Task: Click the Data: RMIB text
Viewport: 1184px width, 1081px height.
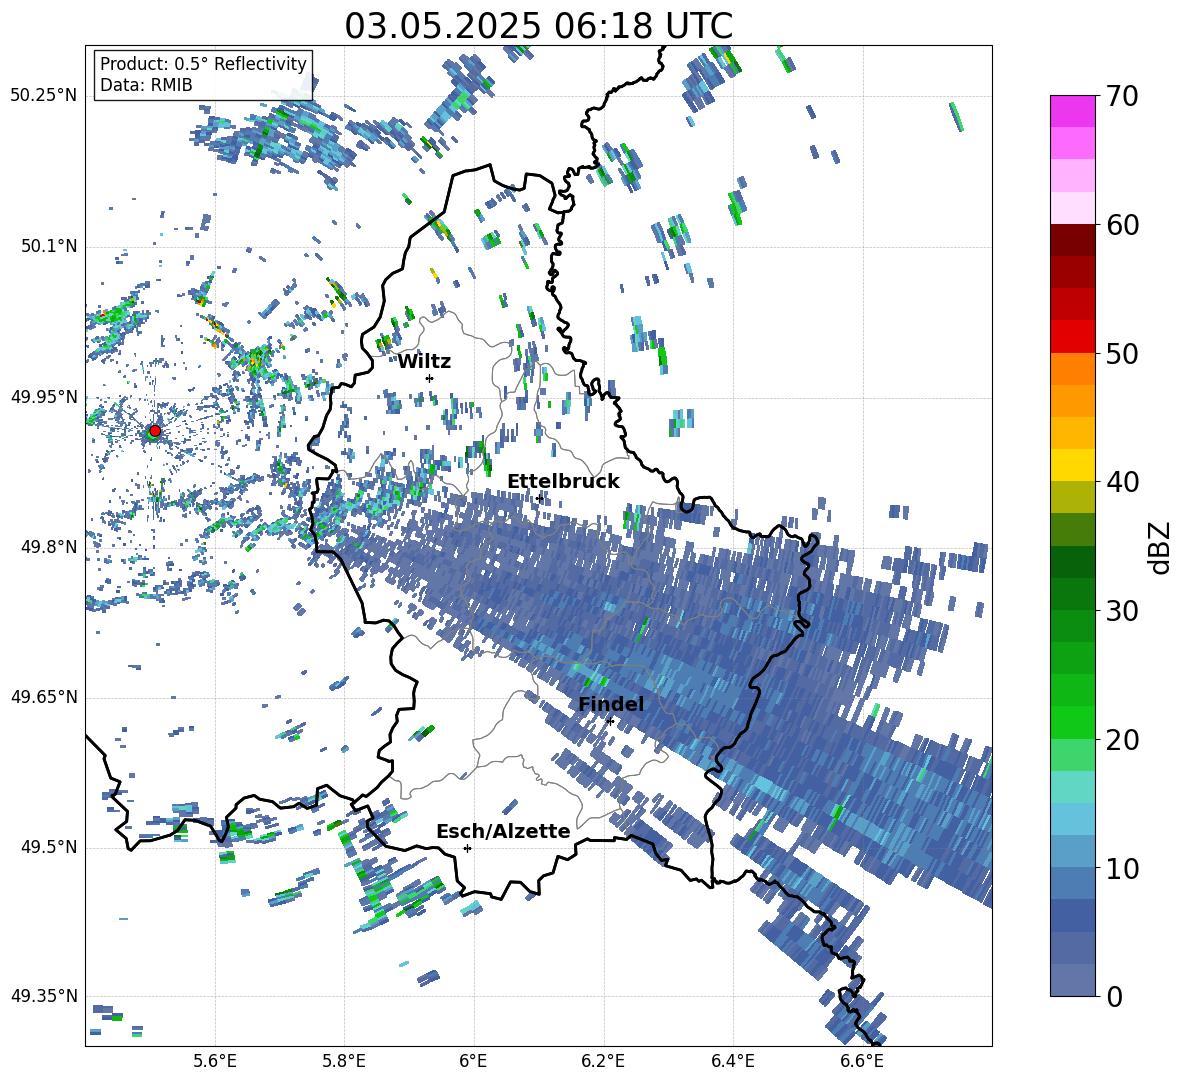Action: 146,85
